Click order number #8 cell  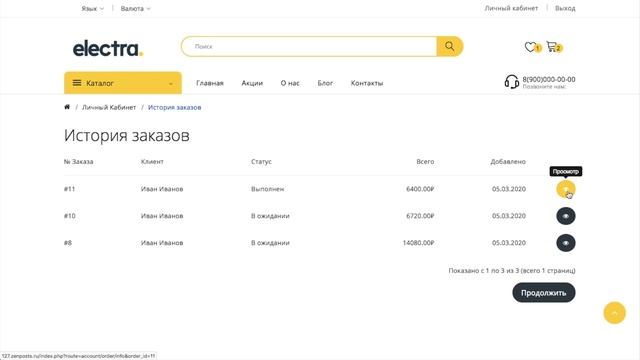tap(68, 243)
